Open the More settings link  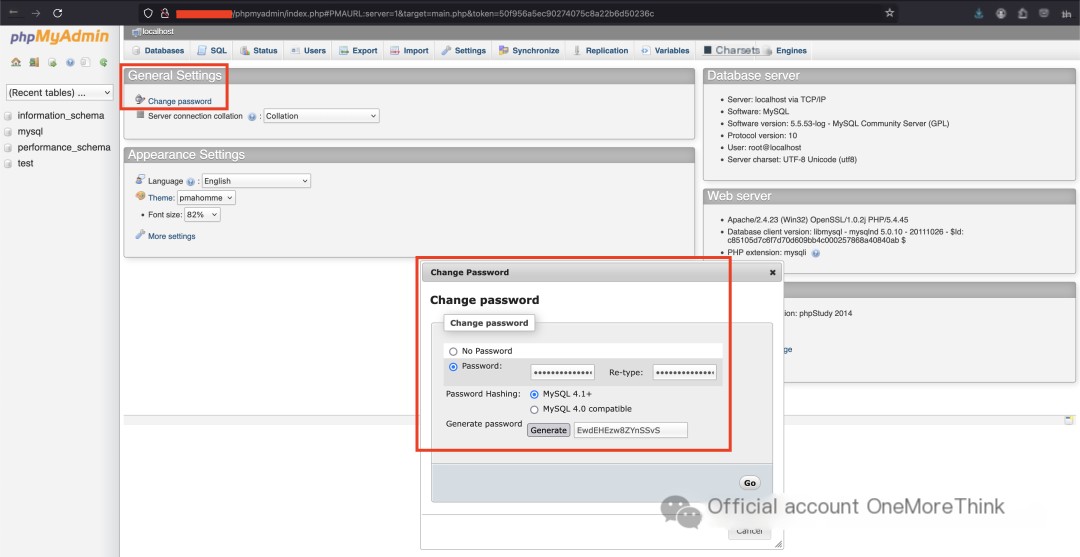click(172, 236)
